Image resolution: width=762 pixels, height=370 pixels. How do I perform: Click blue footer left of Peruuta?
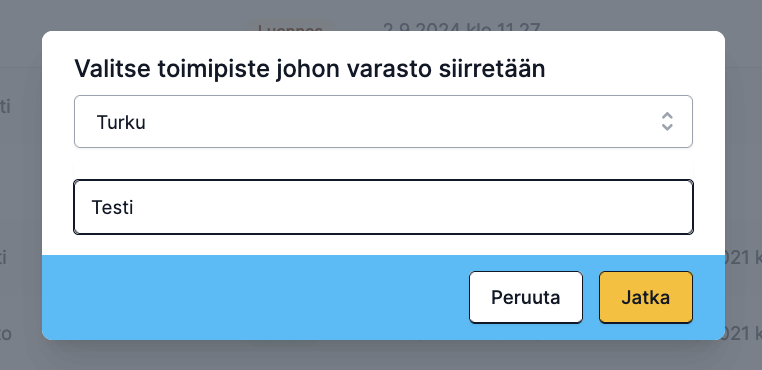pos(253,297)
